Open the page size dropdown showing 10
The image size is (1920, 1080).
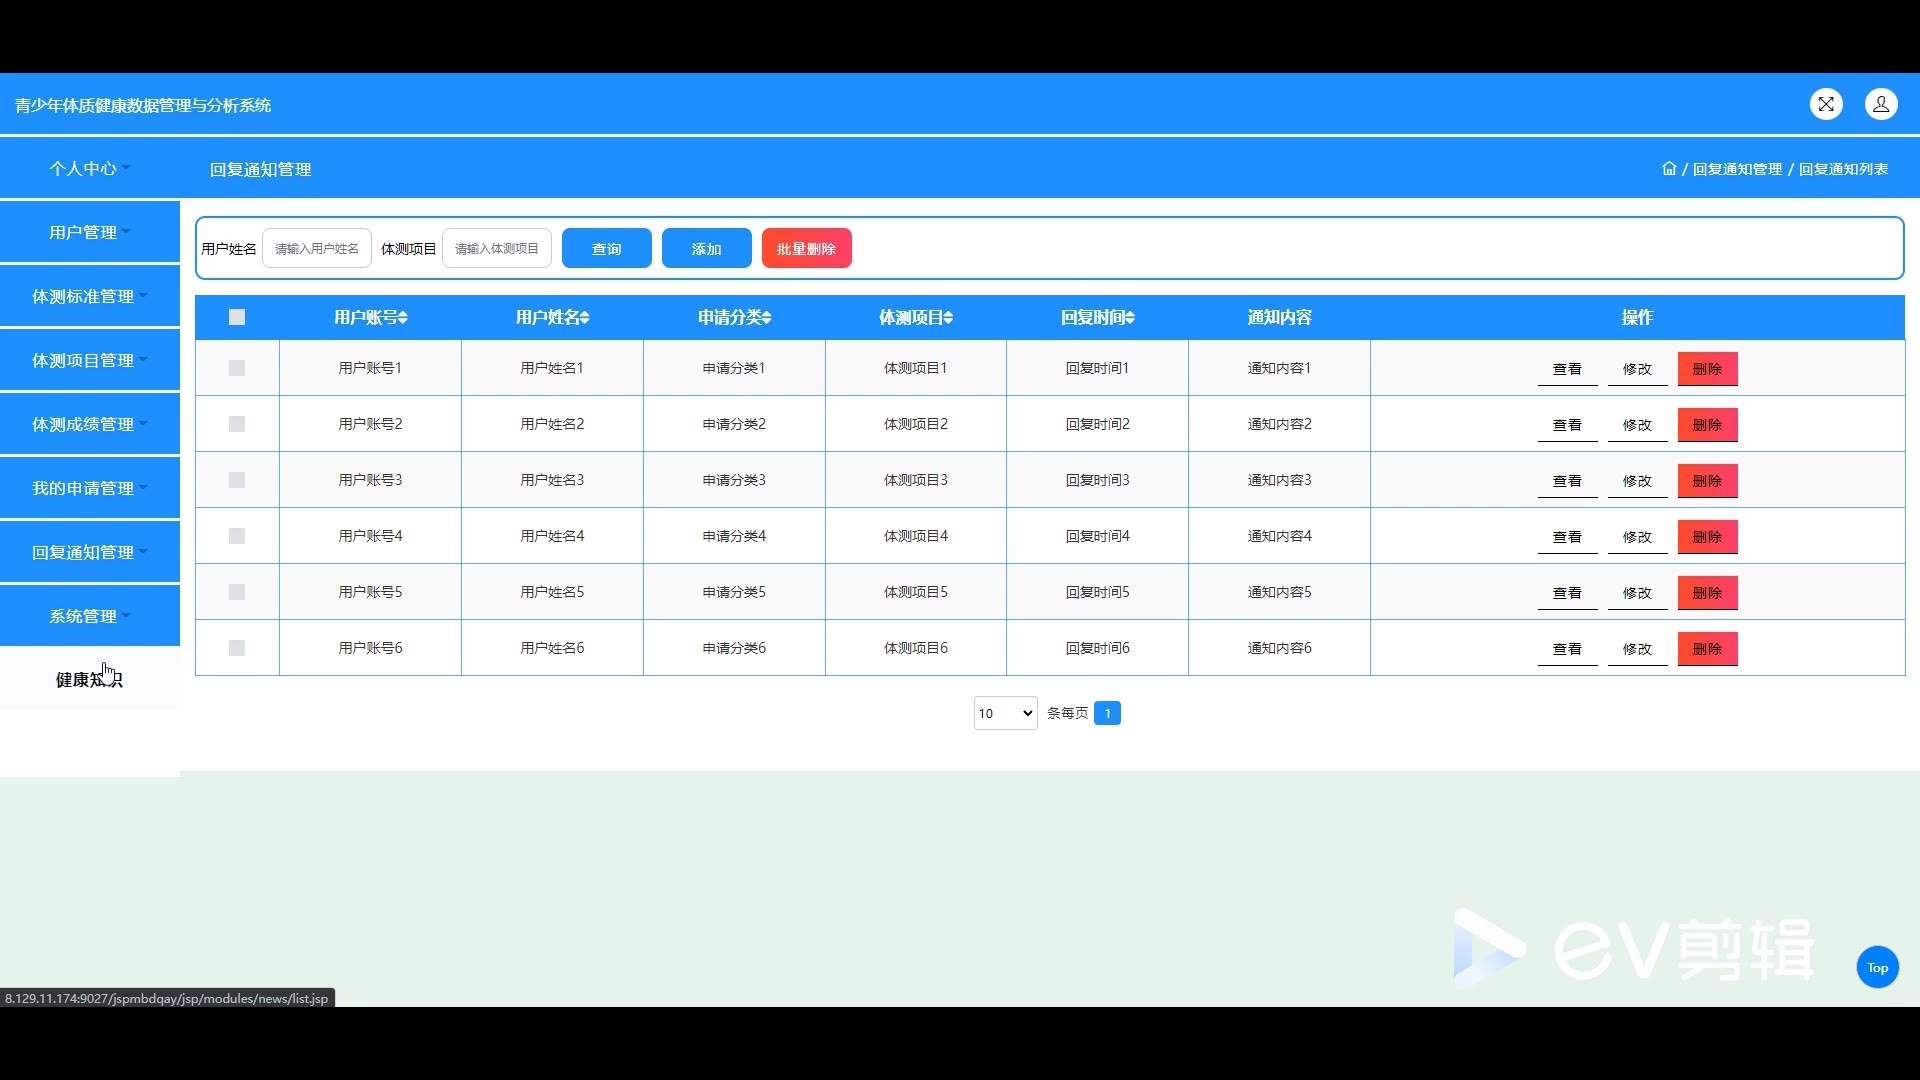[x=1005, y=713]
